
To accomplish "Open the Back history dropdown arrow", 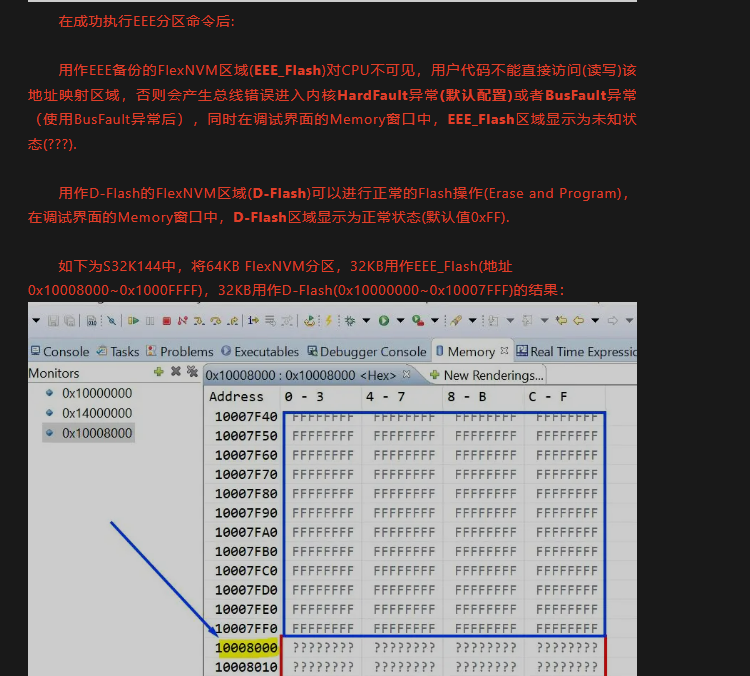I will [x=595, y=321].
